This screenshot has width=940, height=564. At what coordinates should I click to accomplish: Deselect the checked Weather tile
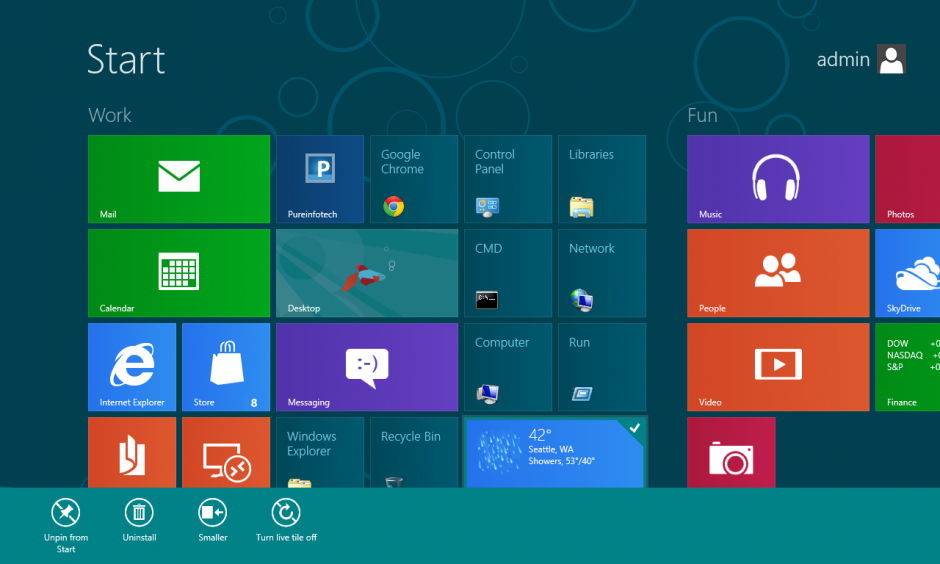point(555,453)
